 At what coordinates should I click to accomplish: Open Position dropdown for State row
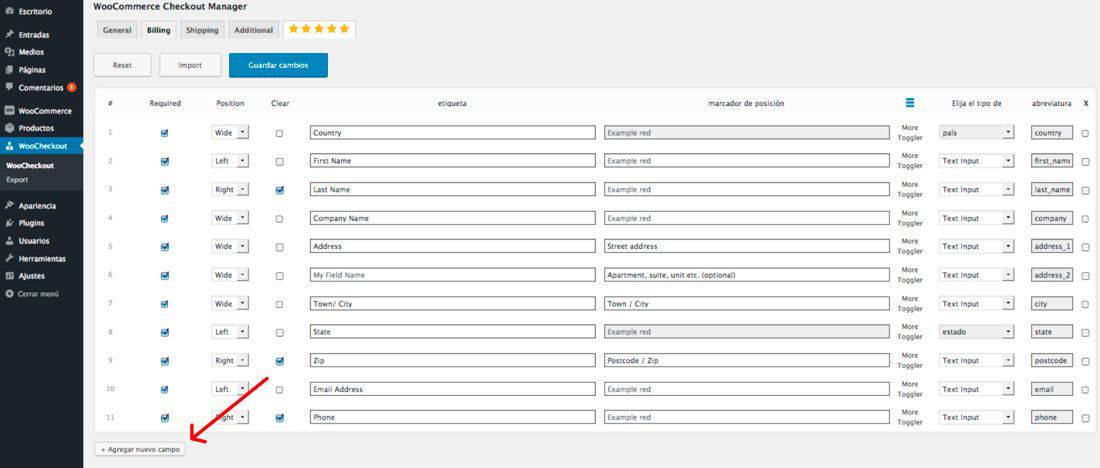click(230, 332)
